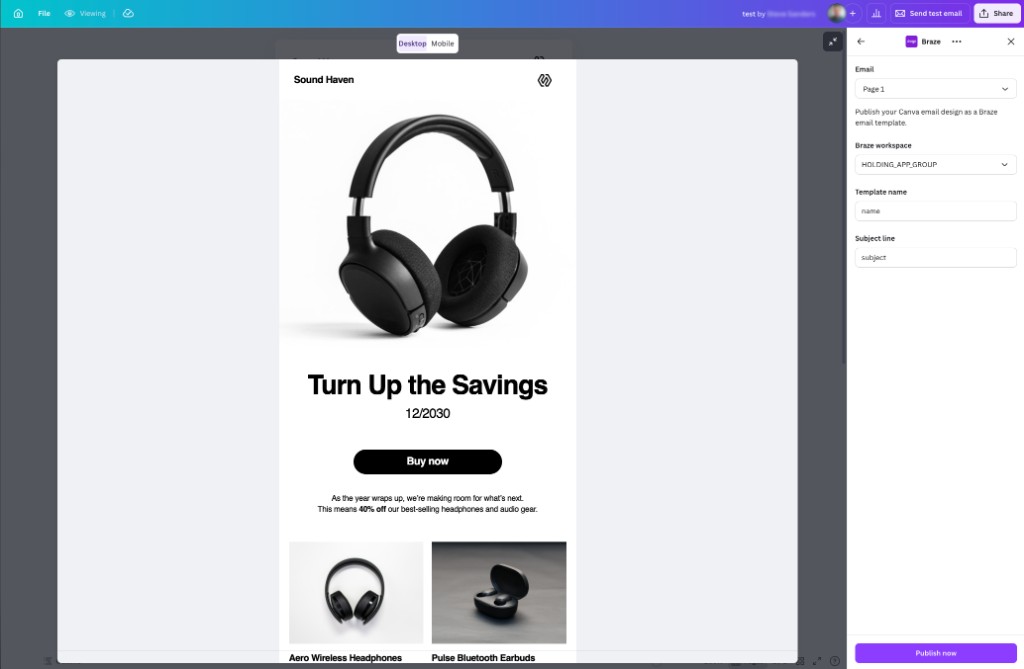Click the Template name input field

(x=935, y=210)
